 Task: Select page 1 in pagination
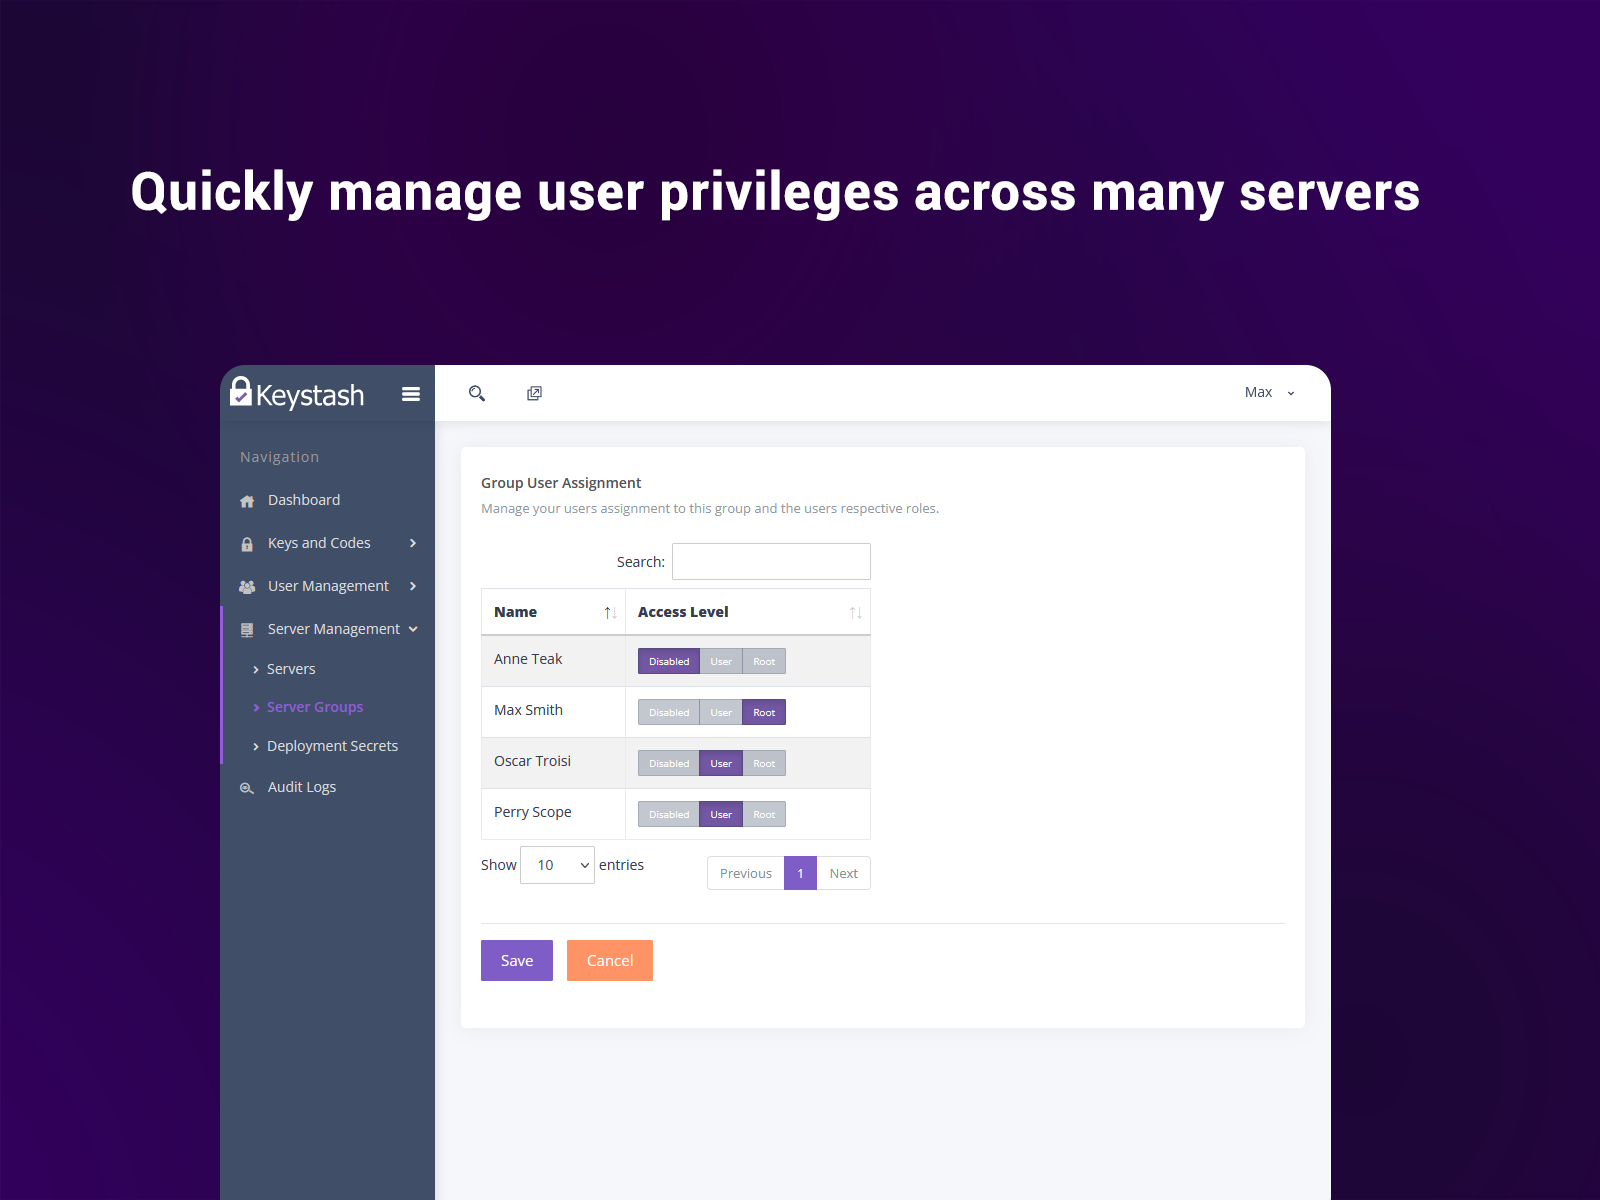coord(800,873)
